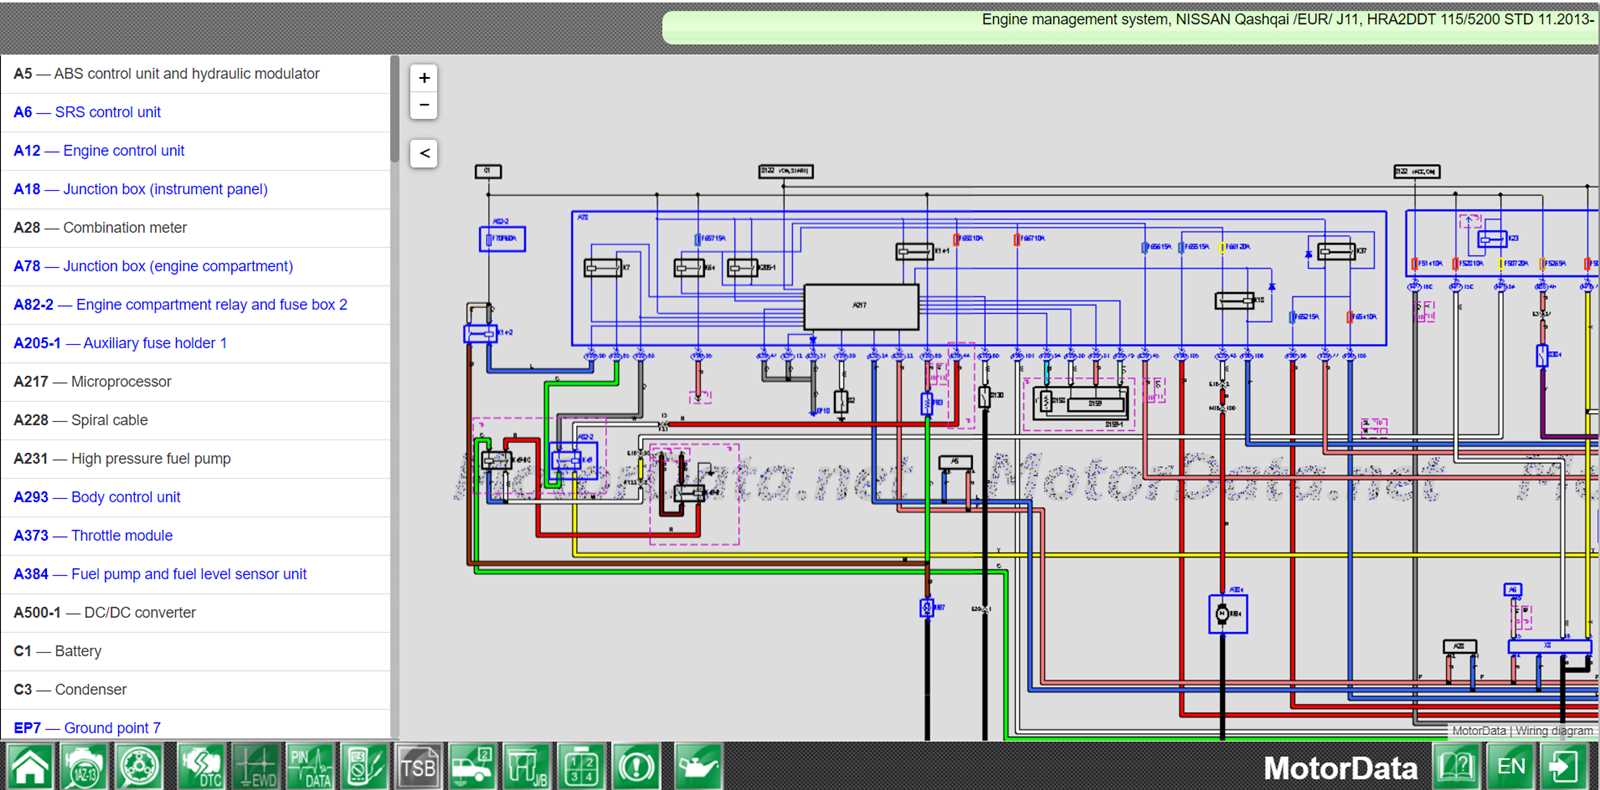This screenshot has height=790, width=1600.
Task: Select A384 Fuel pump and fuel level sensor
Action: (195, 574)
